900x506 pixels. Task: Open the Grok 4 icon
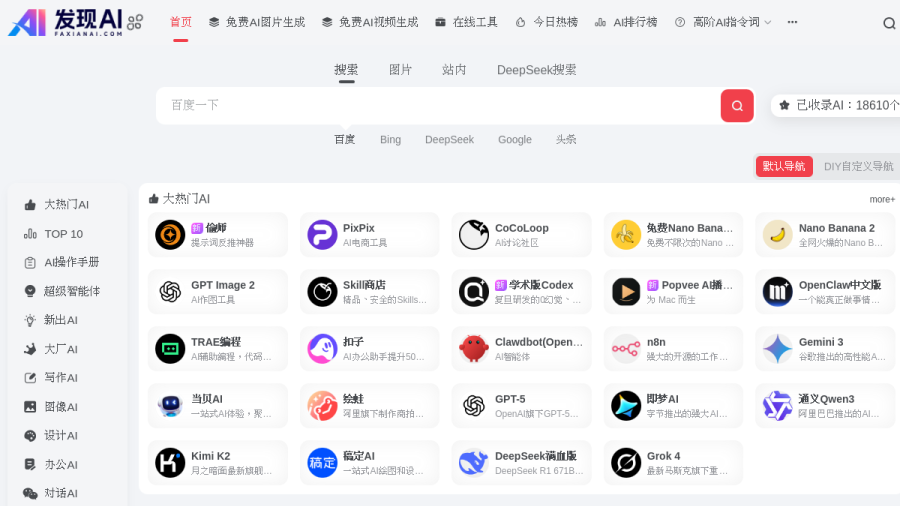(x=626, y=462)
